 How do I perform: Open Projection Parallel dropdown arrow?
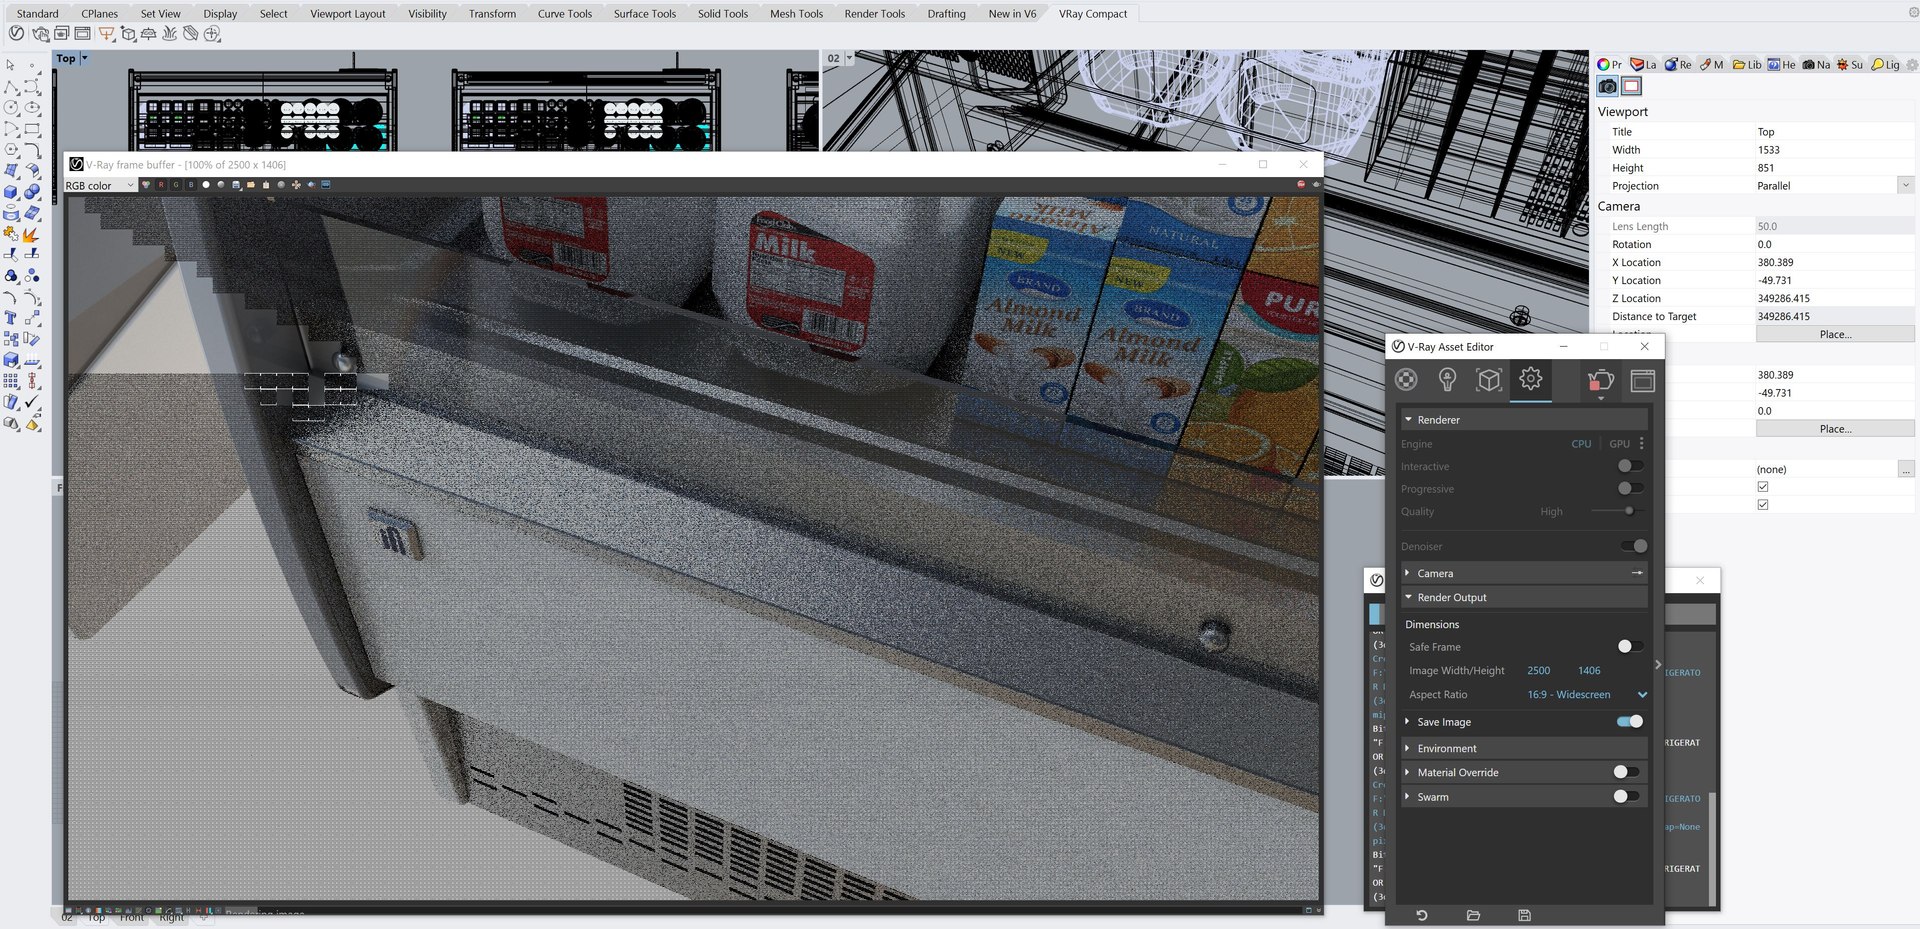tap(1906, 186)
